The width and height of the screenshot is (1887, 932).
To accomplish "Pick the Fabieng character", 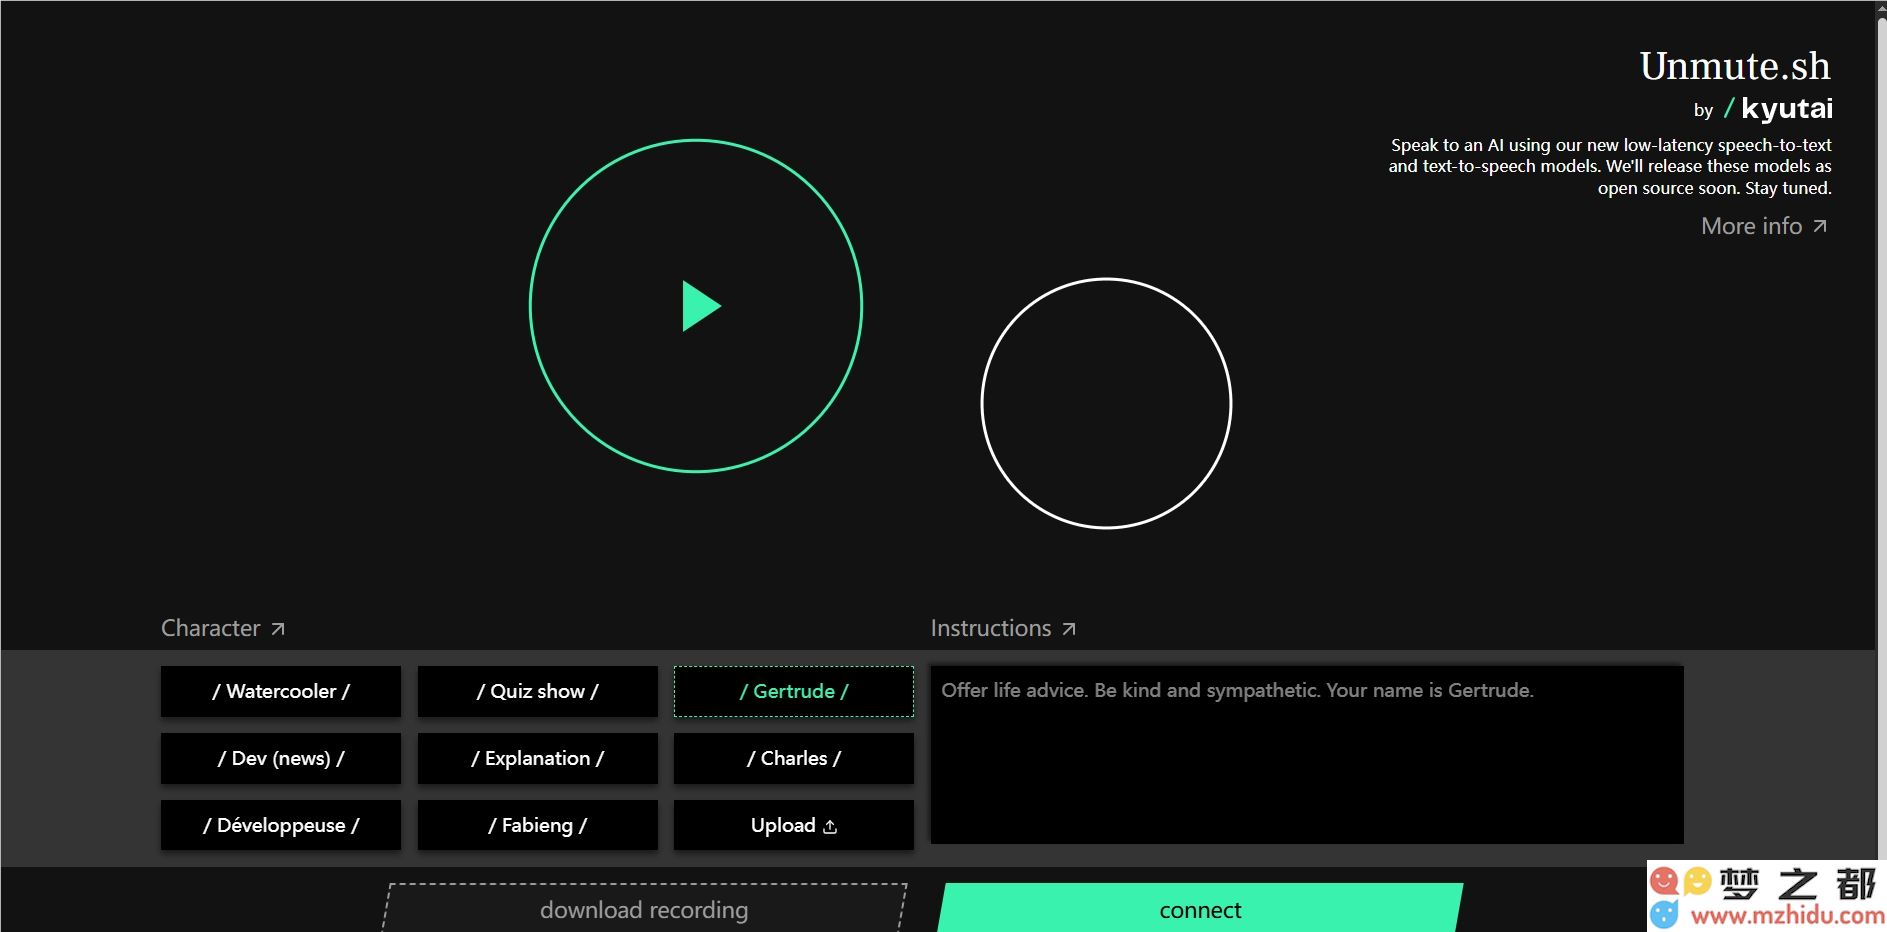I will tap(538, 825).
